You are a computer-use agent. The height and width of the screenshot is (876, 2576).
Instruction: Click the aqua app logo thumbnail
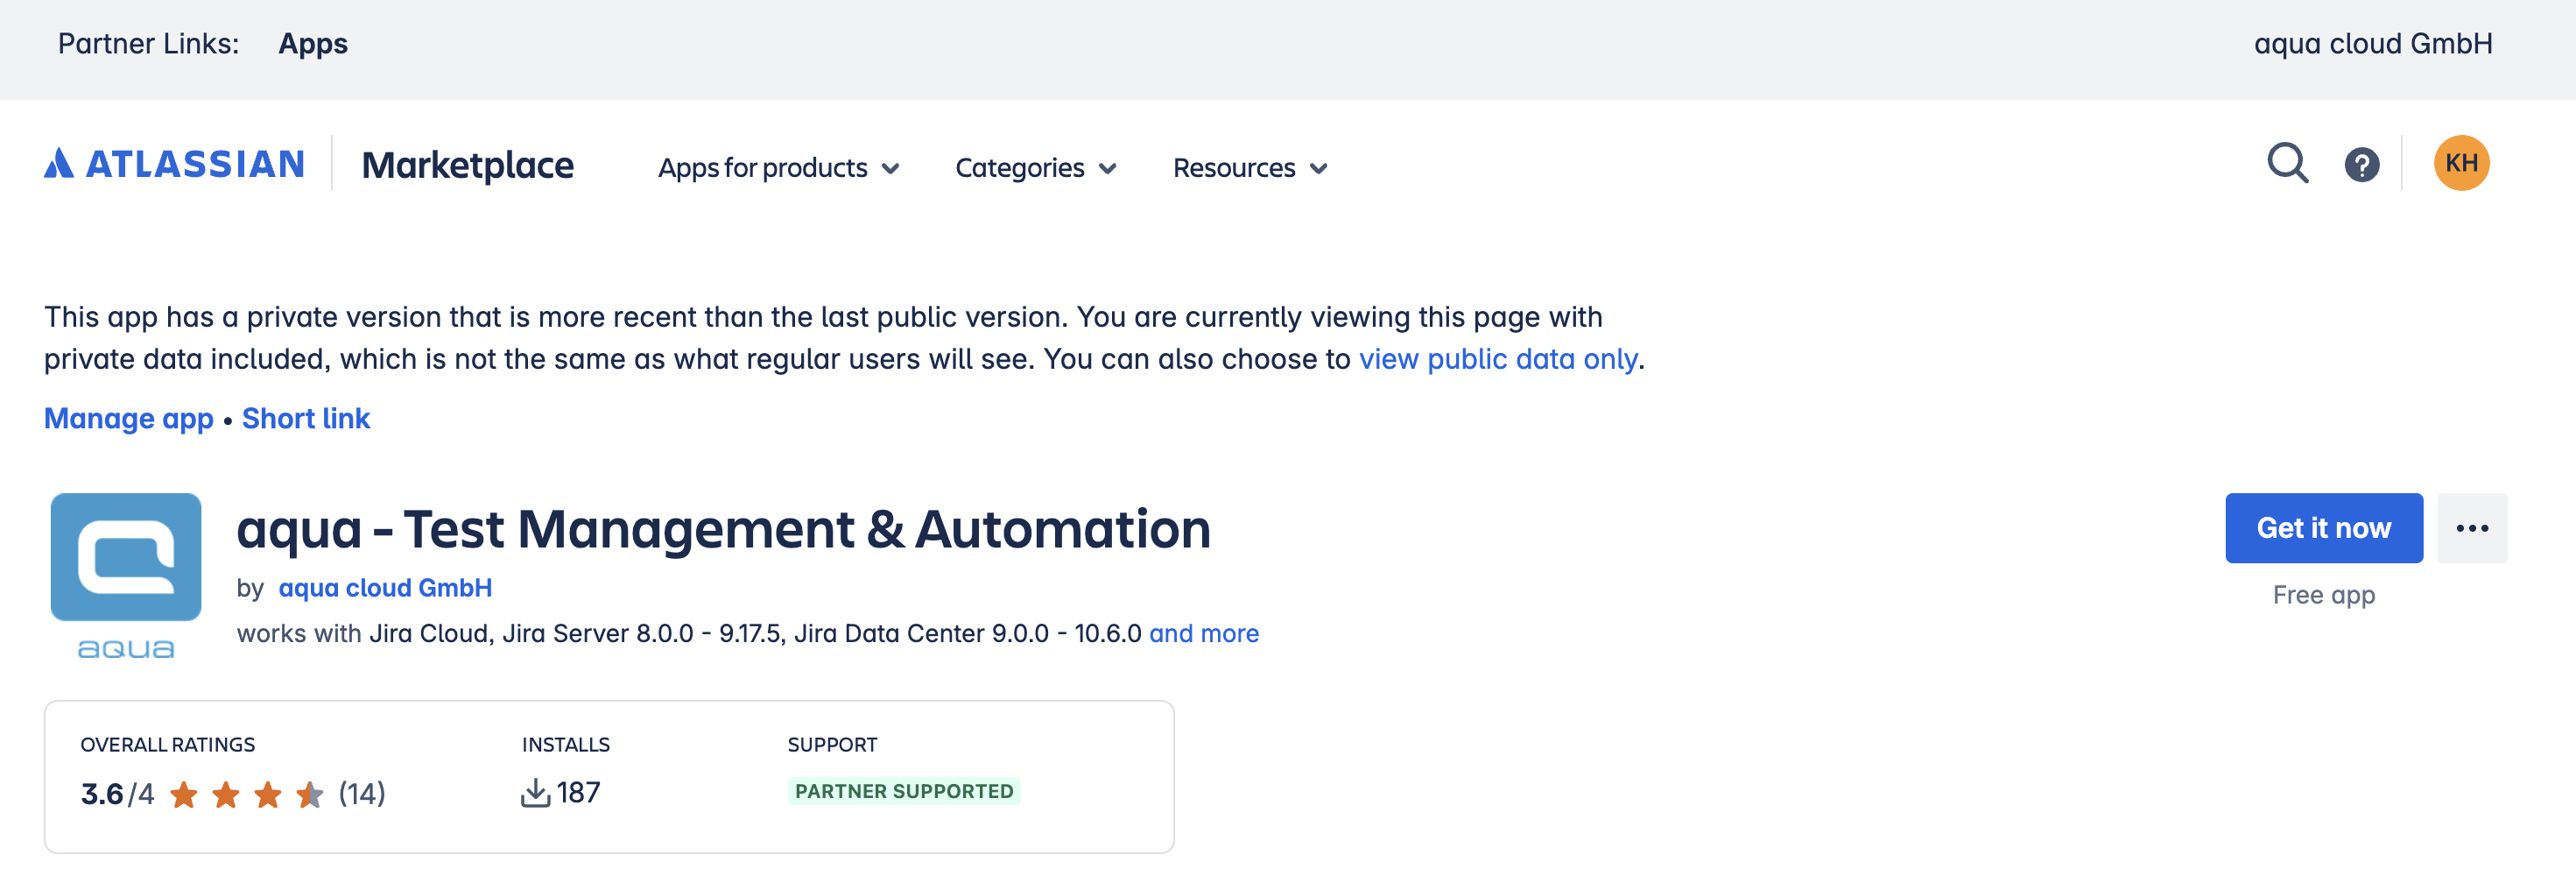click(126, 558)
